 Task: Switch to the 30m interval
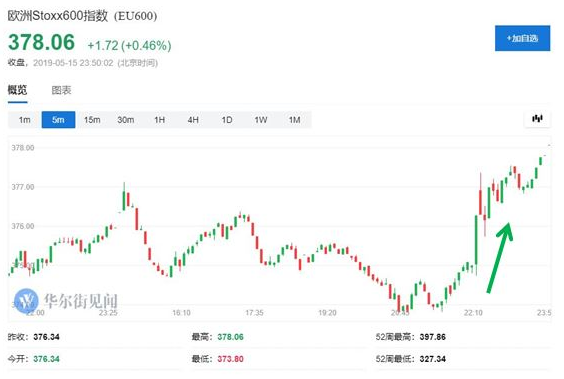click(126, 120)
